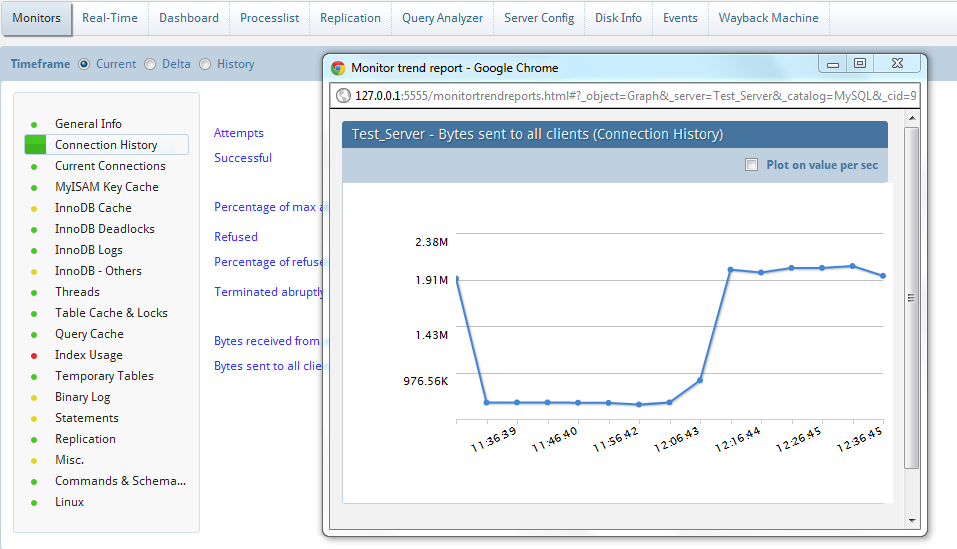
Task: Enable Plot on value per sec checkbox
Action: (x=751, y=165)
